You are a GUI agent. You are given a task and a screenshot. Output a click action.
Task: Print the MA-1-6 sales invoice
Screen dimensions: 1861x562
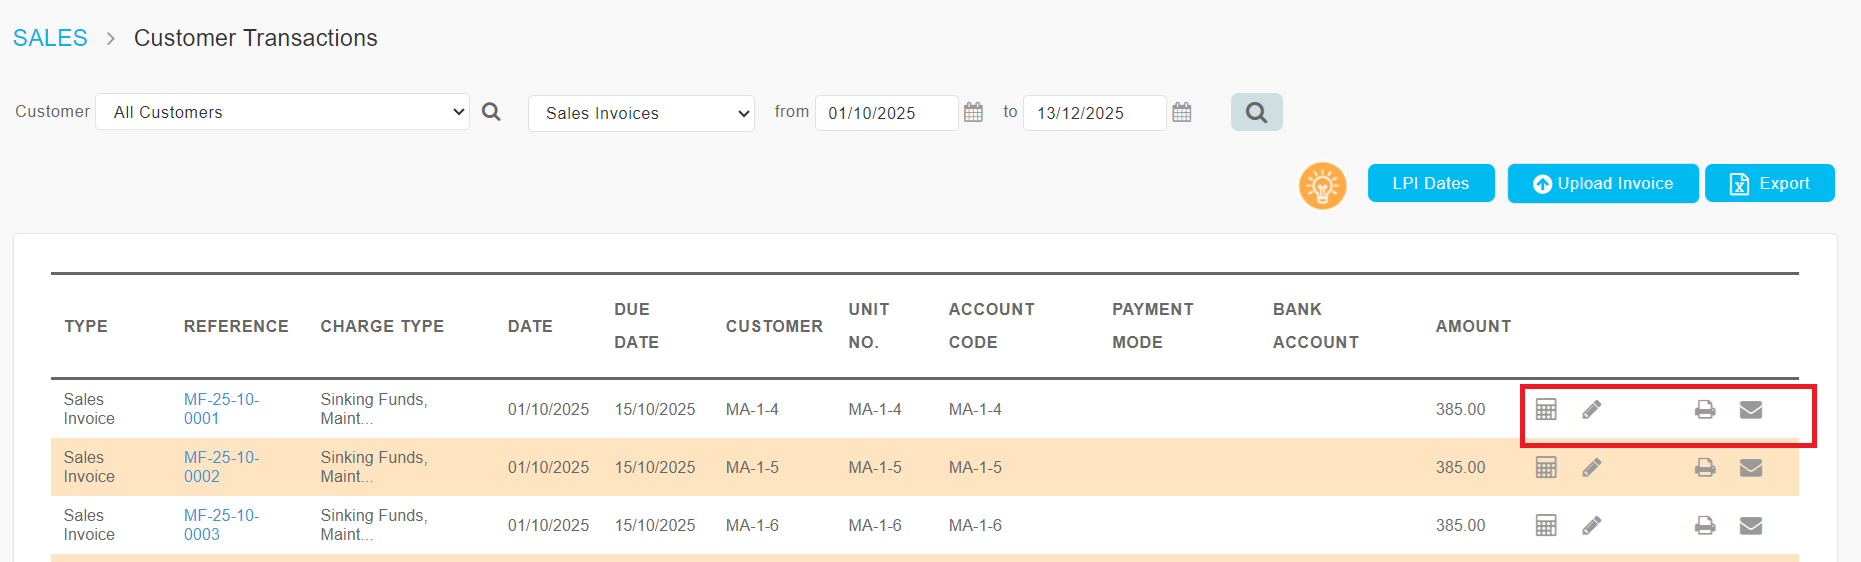(1705, 526)
